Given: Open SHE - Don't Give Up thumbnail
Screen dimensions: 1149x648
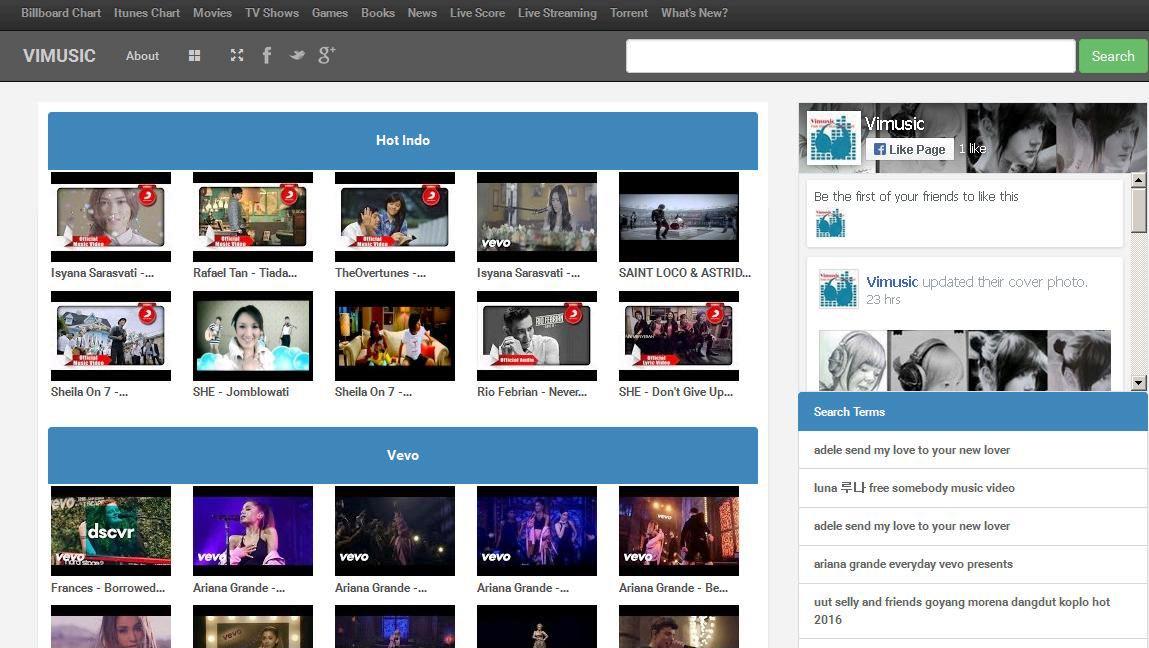Looking at the screenshot, I should [x=679, y=336].
